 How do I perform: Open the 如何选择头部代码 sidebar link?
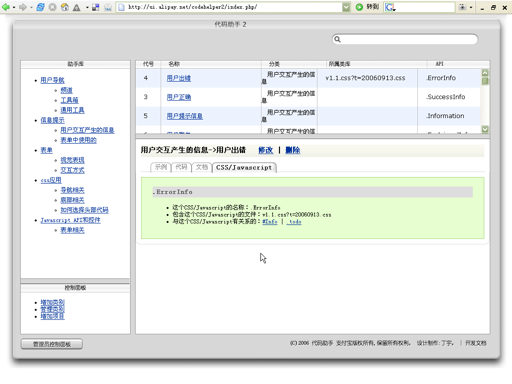[84, 210]
